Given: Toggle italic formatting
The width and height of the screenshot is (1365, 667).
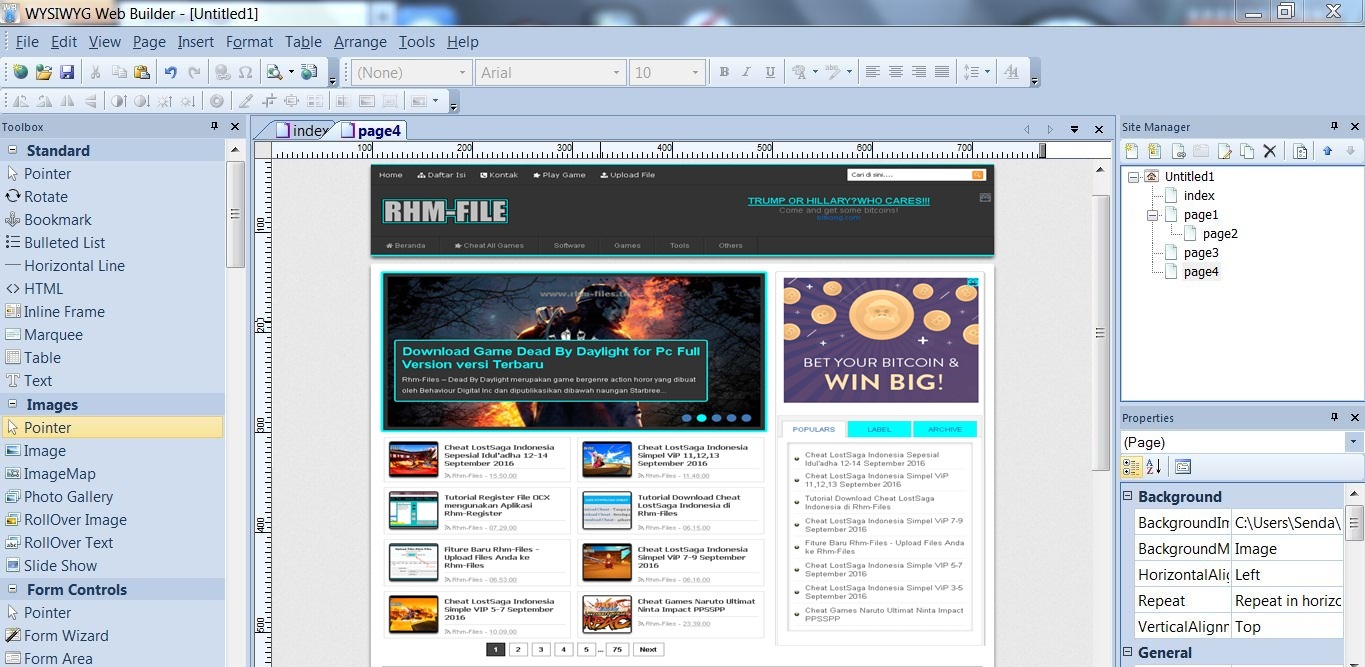Looking at the screenshot, I should coord(746,71).
